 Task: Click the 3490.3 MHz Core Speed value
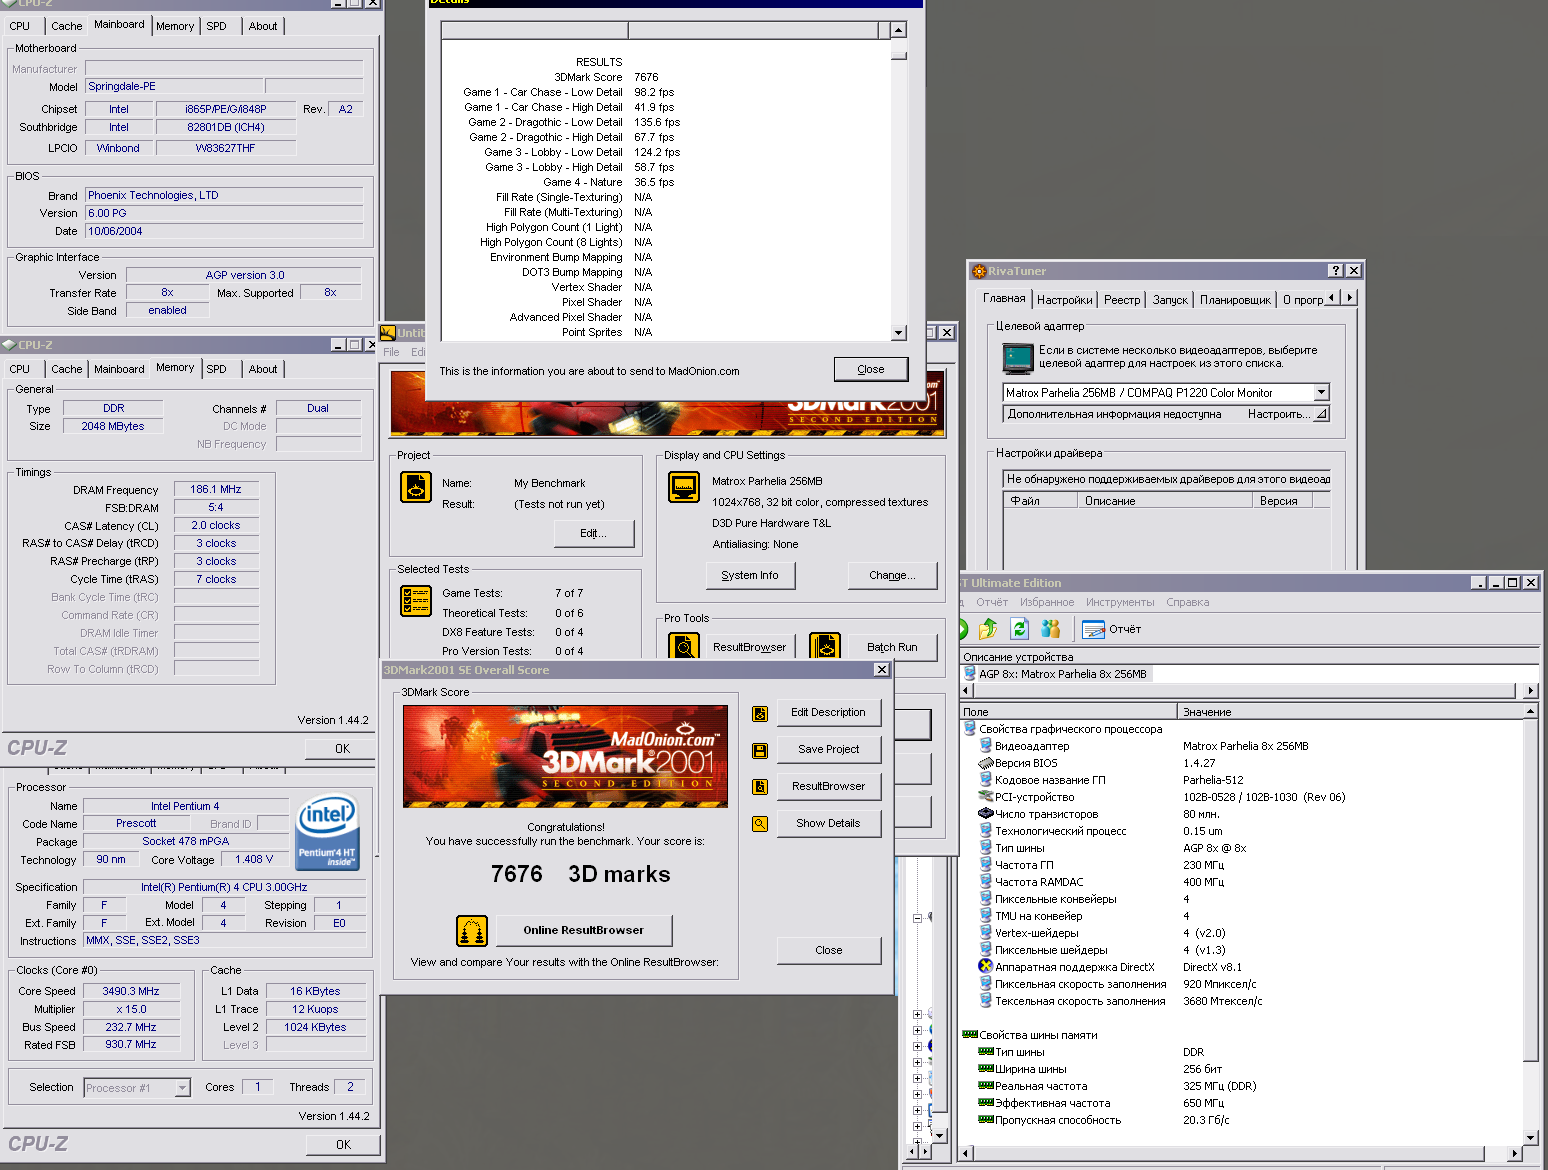pyautogui.click(x=131, y=992)
